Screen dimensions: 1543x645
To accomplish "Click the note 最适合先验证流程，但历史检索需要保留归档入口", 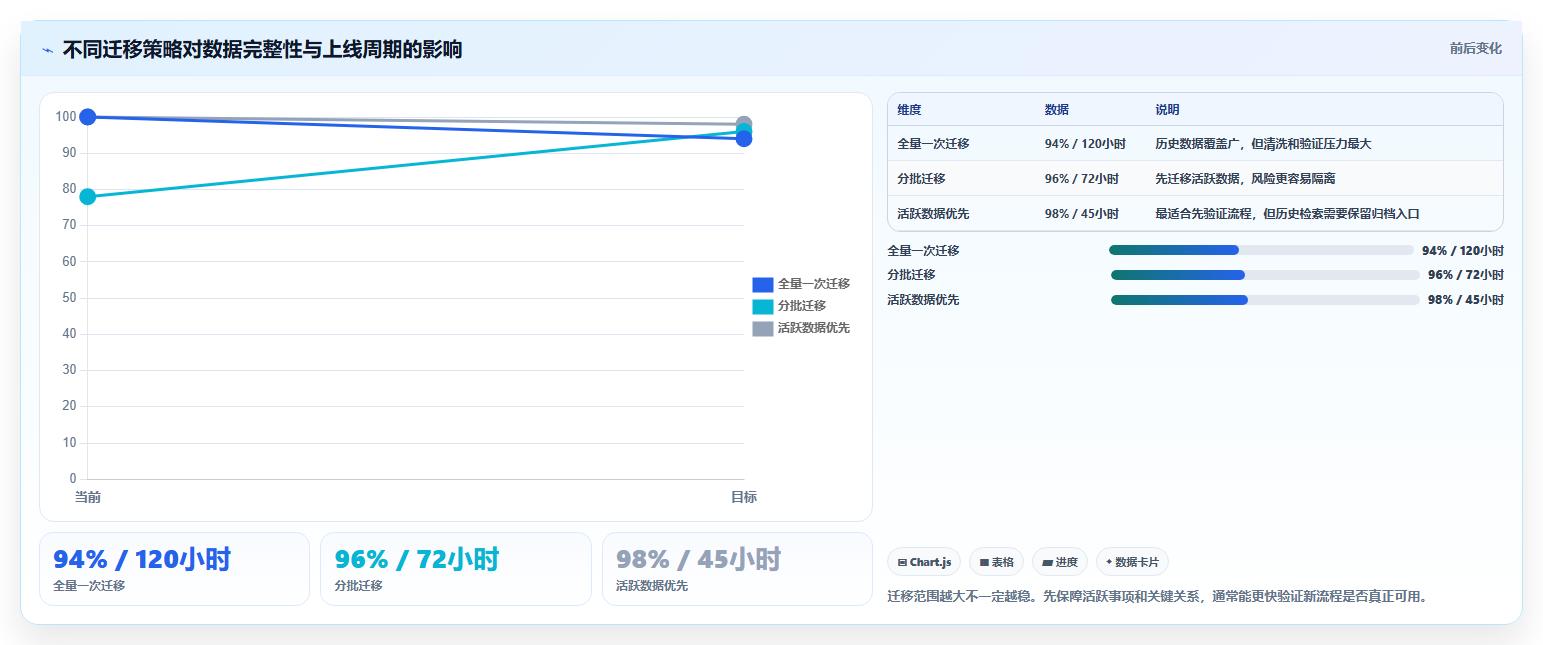I will [1287, 214].
